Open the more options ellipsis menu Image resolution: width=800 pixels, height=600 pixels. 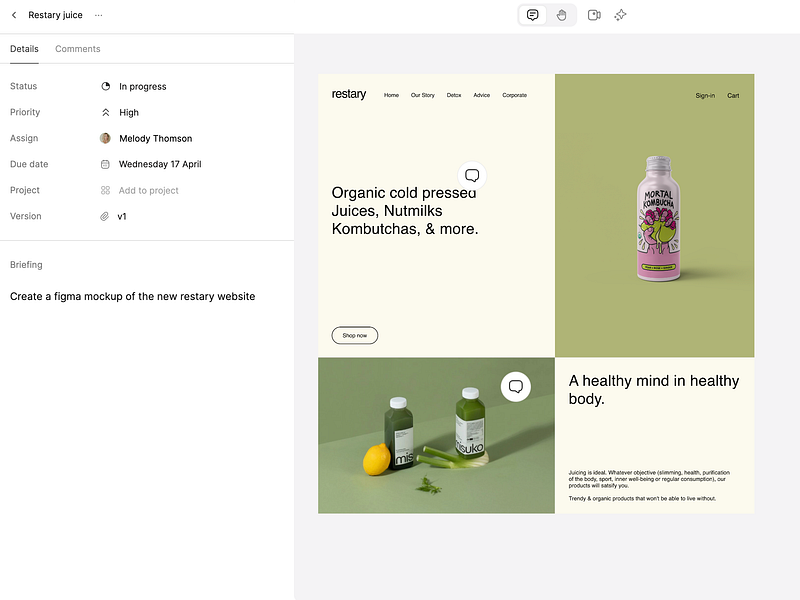(98, 15)
